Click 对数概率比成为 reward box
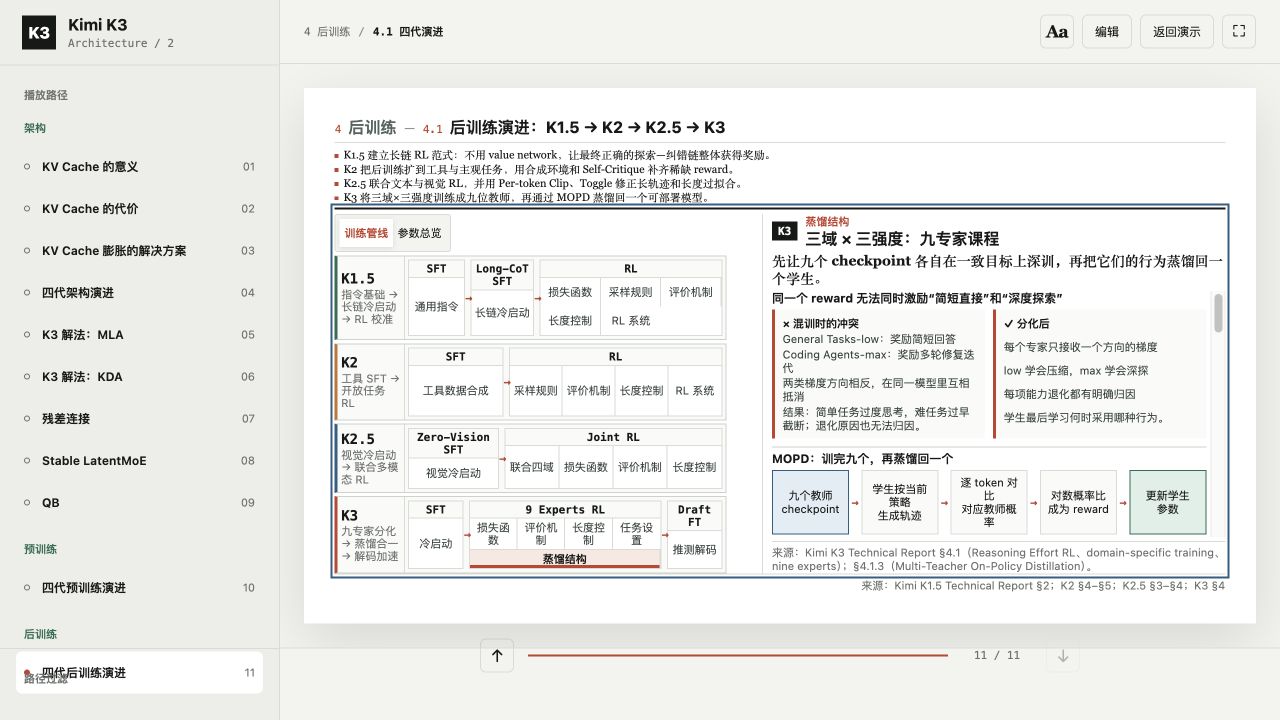 [x=1078, y=502]
